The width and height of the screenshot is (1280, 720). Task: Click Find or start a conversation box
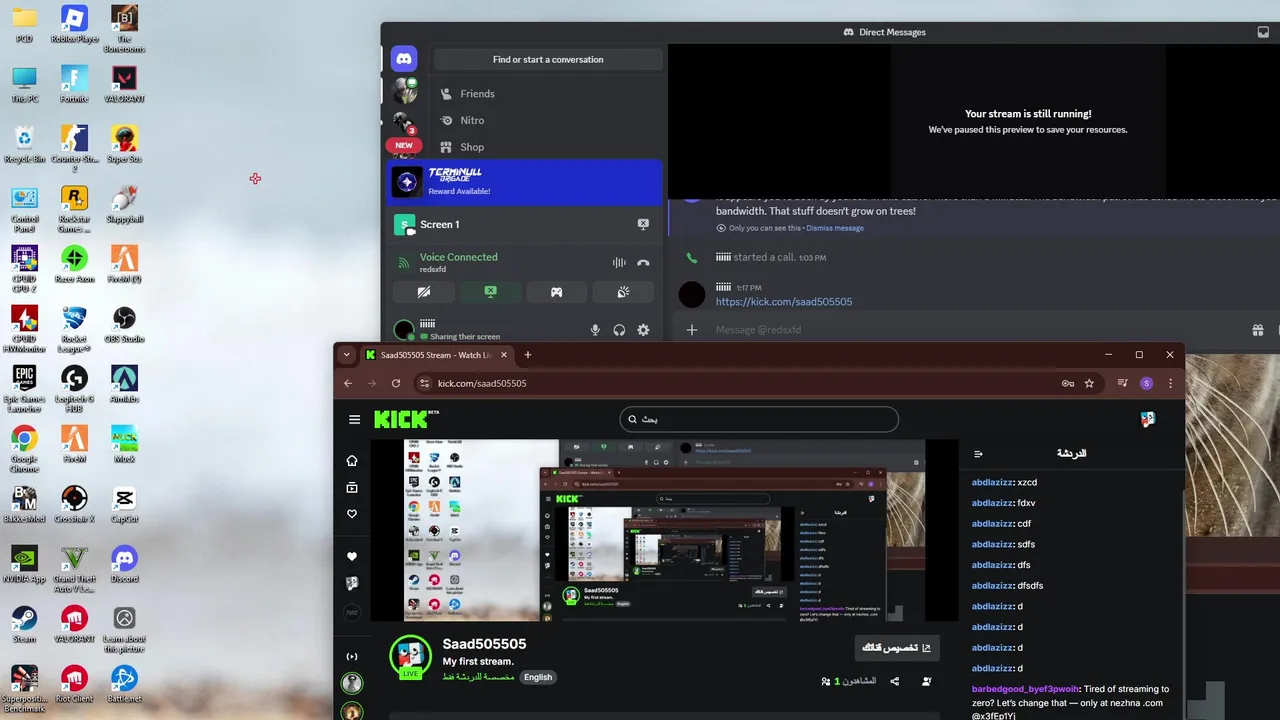point(548,59)
